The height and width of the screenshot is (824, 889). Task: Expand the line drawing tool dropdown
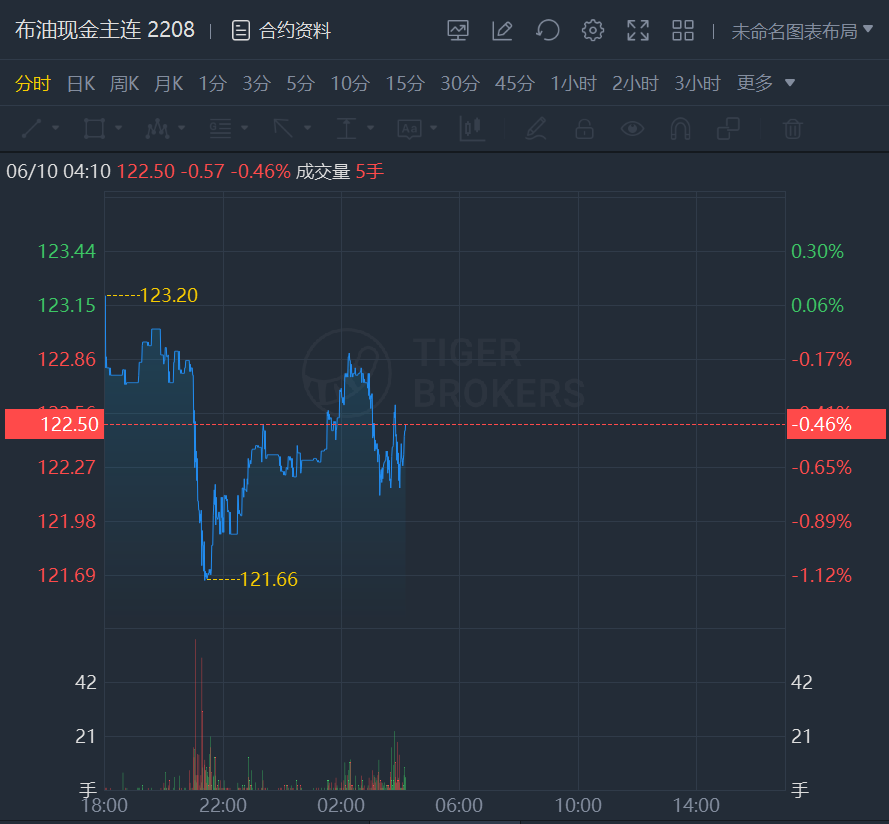(56, 128)
